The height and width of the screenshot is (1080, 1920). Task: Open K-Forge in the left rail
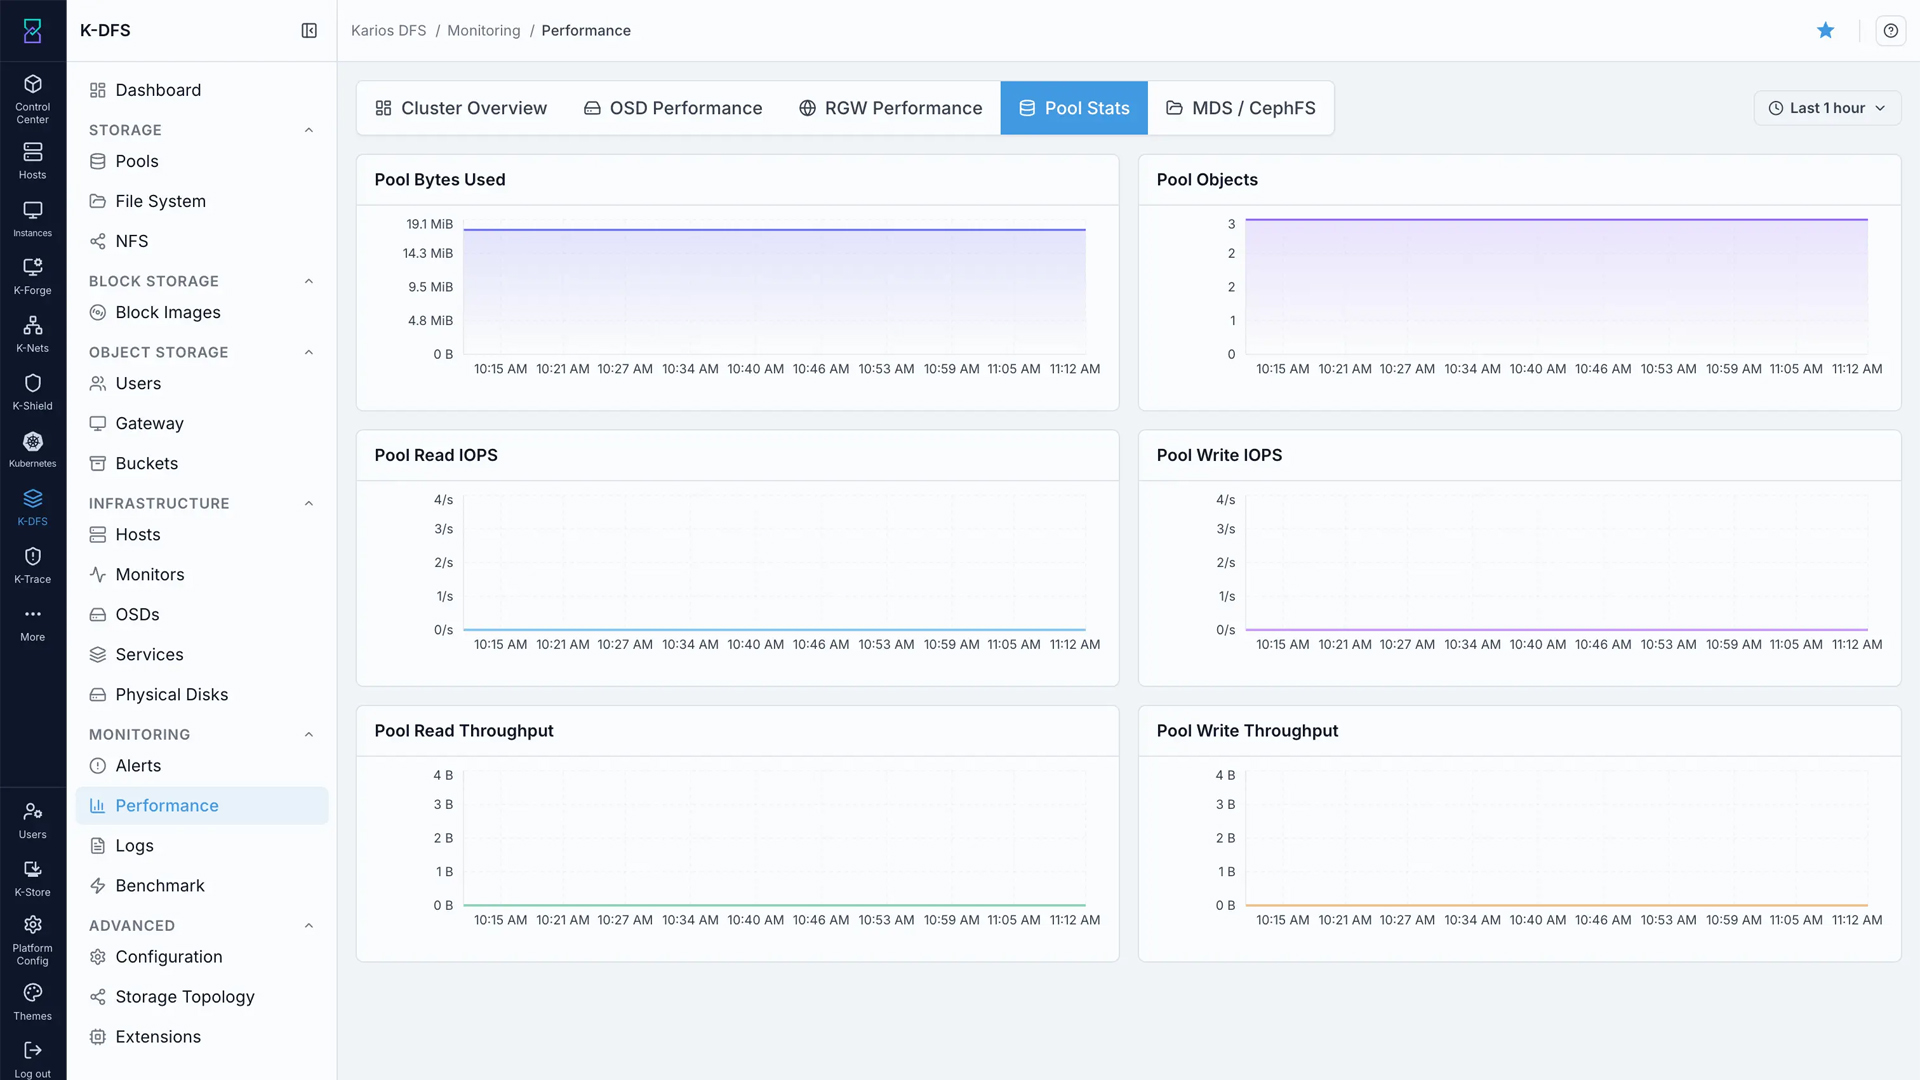point(32,276)
